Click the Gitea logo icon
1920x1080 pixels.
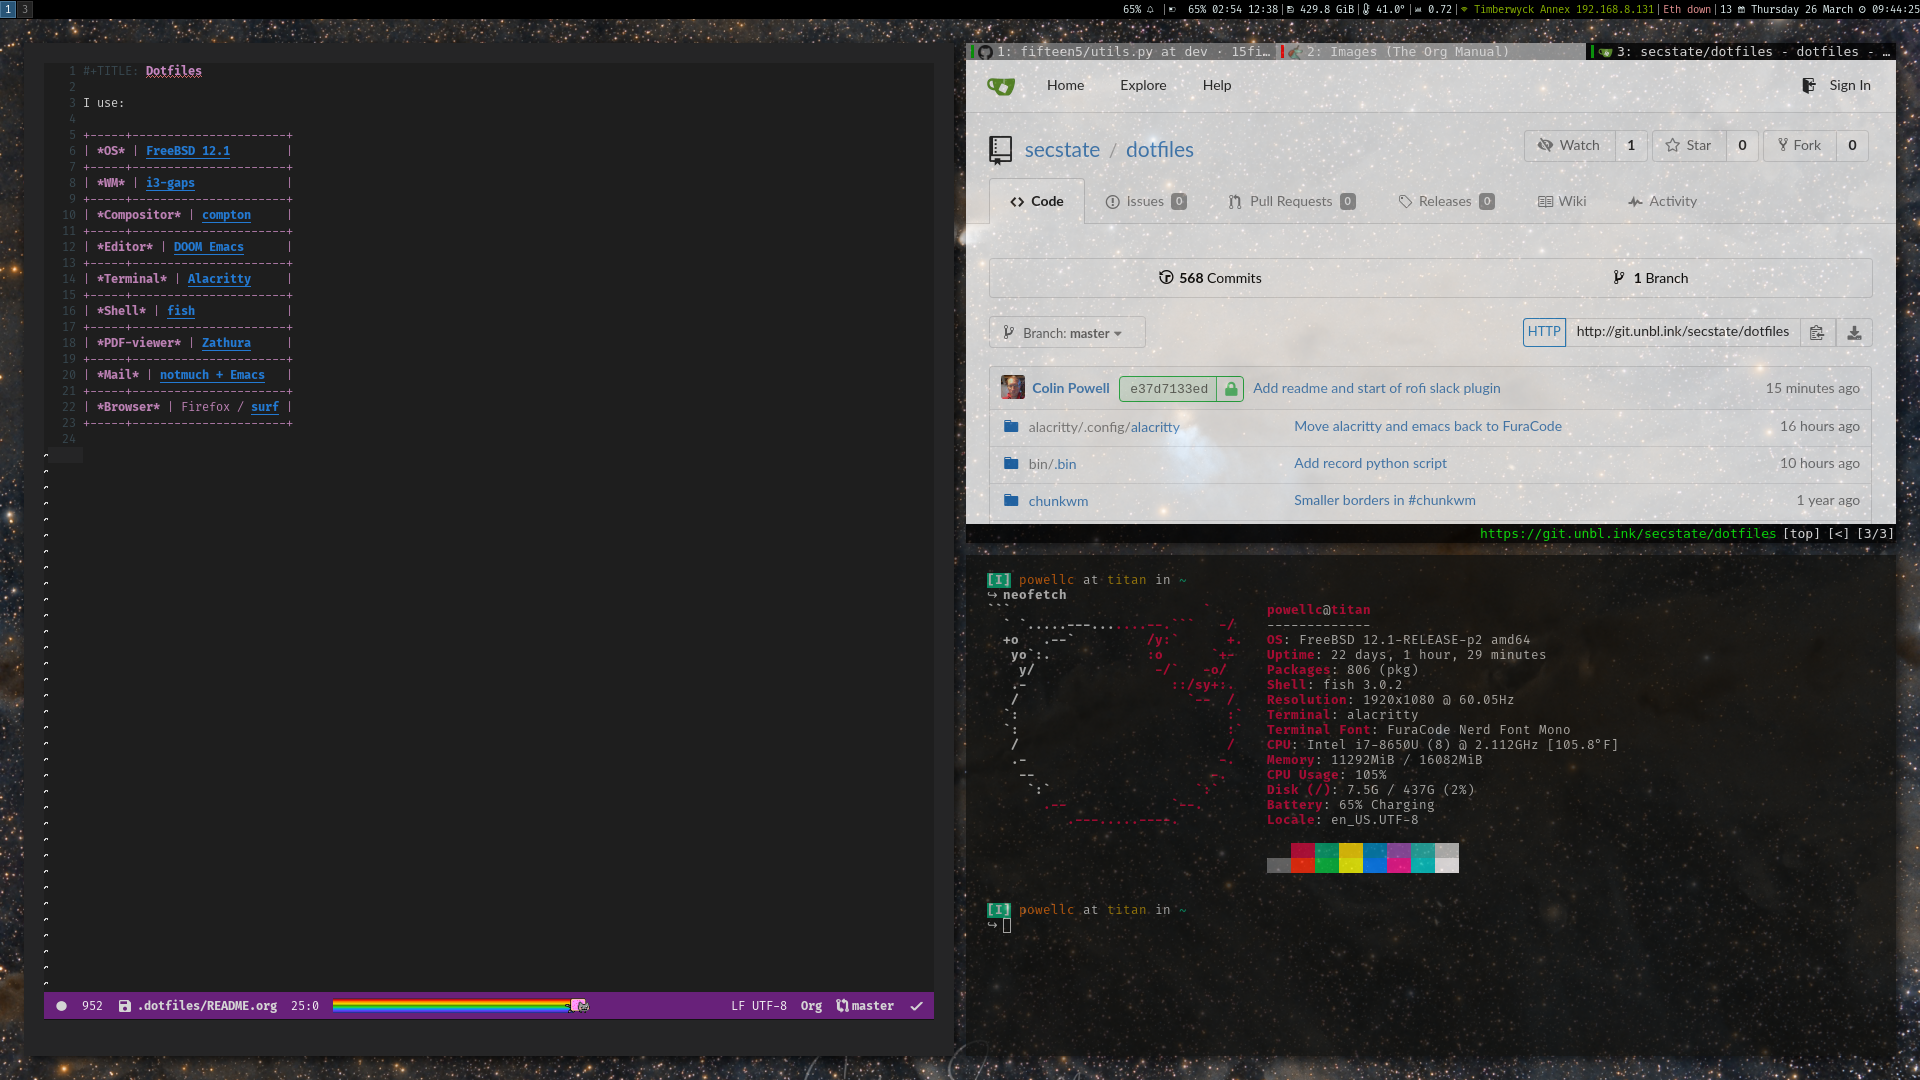pos(1001,86)
